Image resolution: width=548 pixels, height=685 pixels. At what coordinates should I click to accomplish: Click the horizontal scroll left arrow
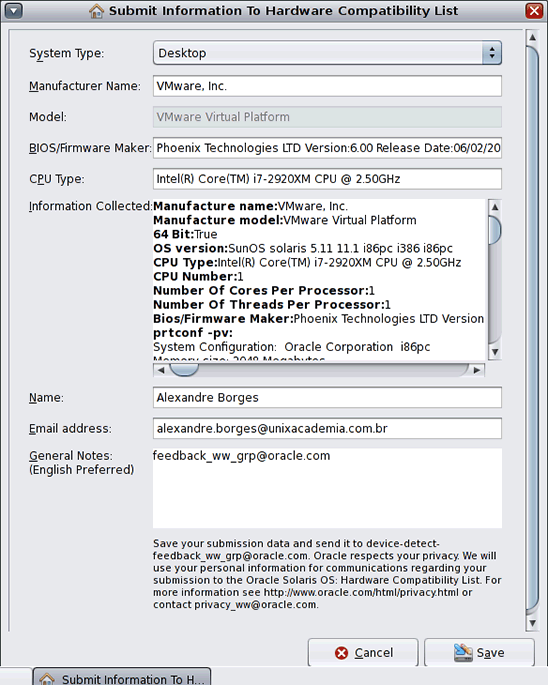(161, 370)
